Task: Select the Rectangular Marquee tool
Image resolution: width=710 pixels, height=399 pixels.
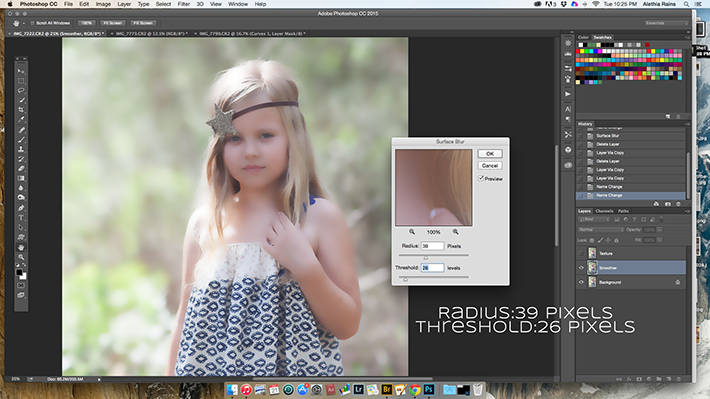Action: (x=21, y=81)
